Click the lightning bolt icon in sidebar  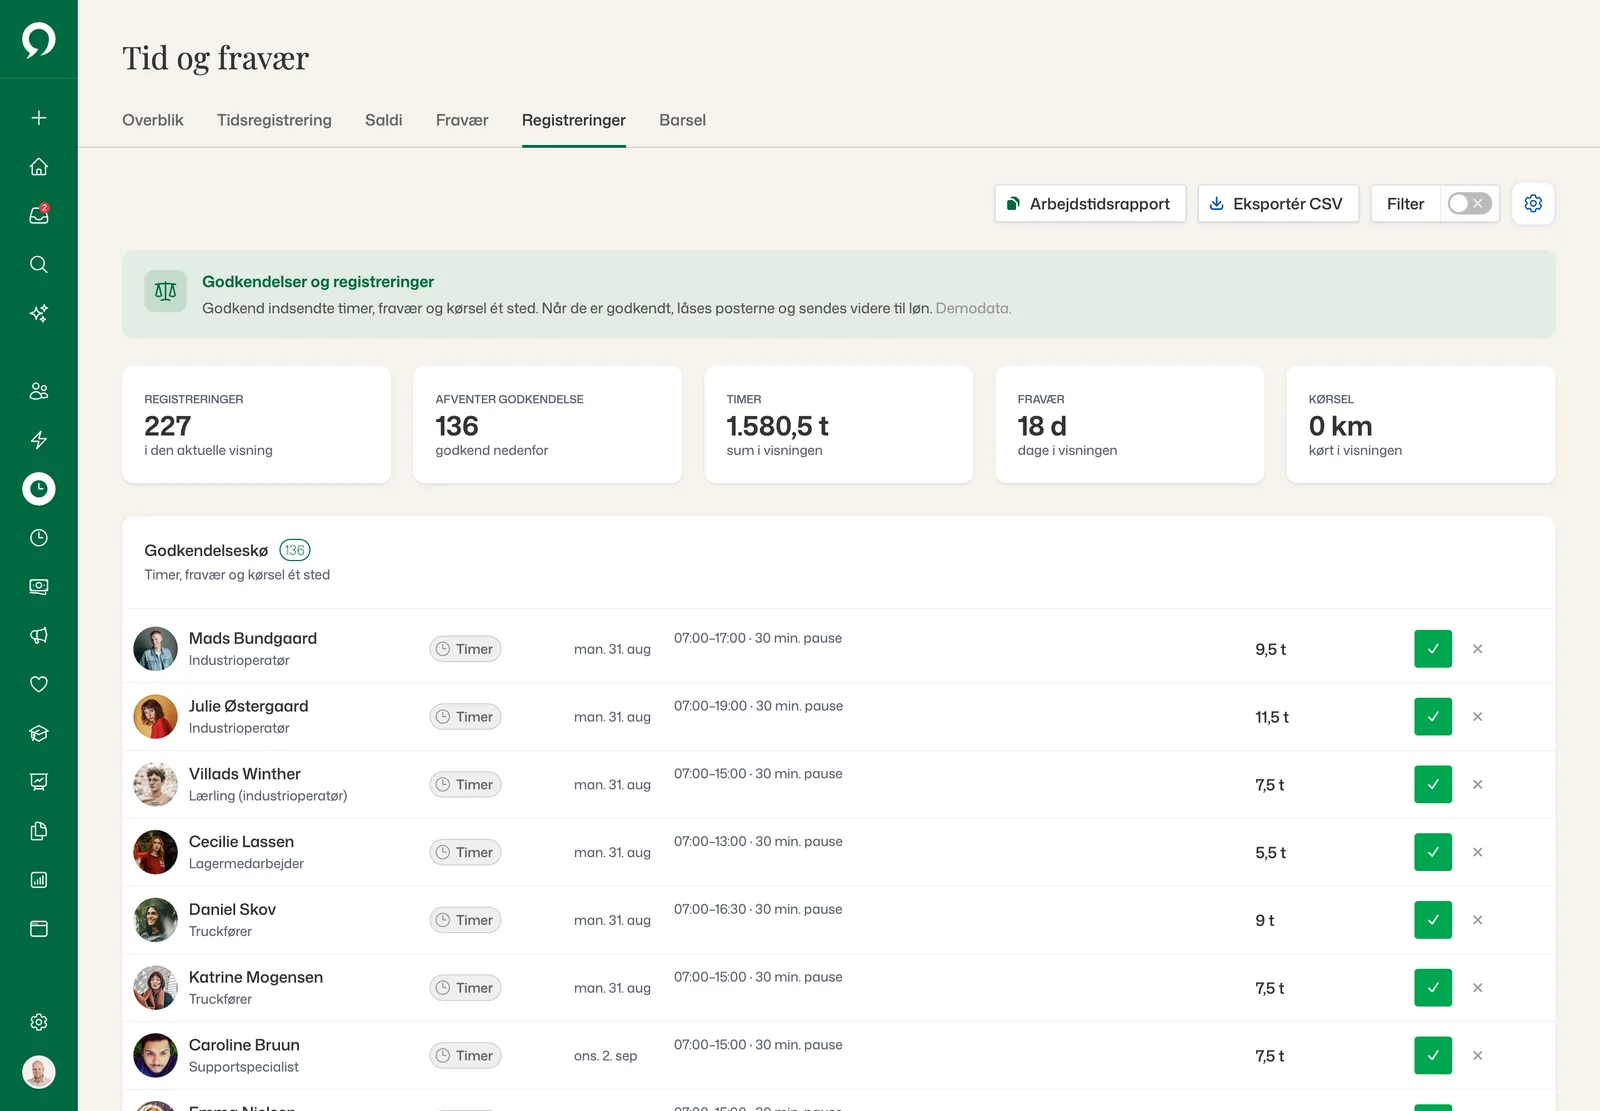point(39,440)
